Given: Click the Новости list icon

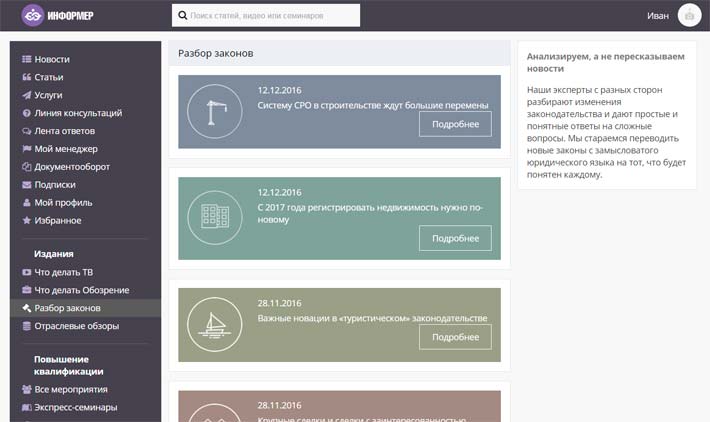Looking at the screenshot, I should 27,59.
